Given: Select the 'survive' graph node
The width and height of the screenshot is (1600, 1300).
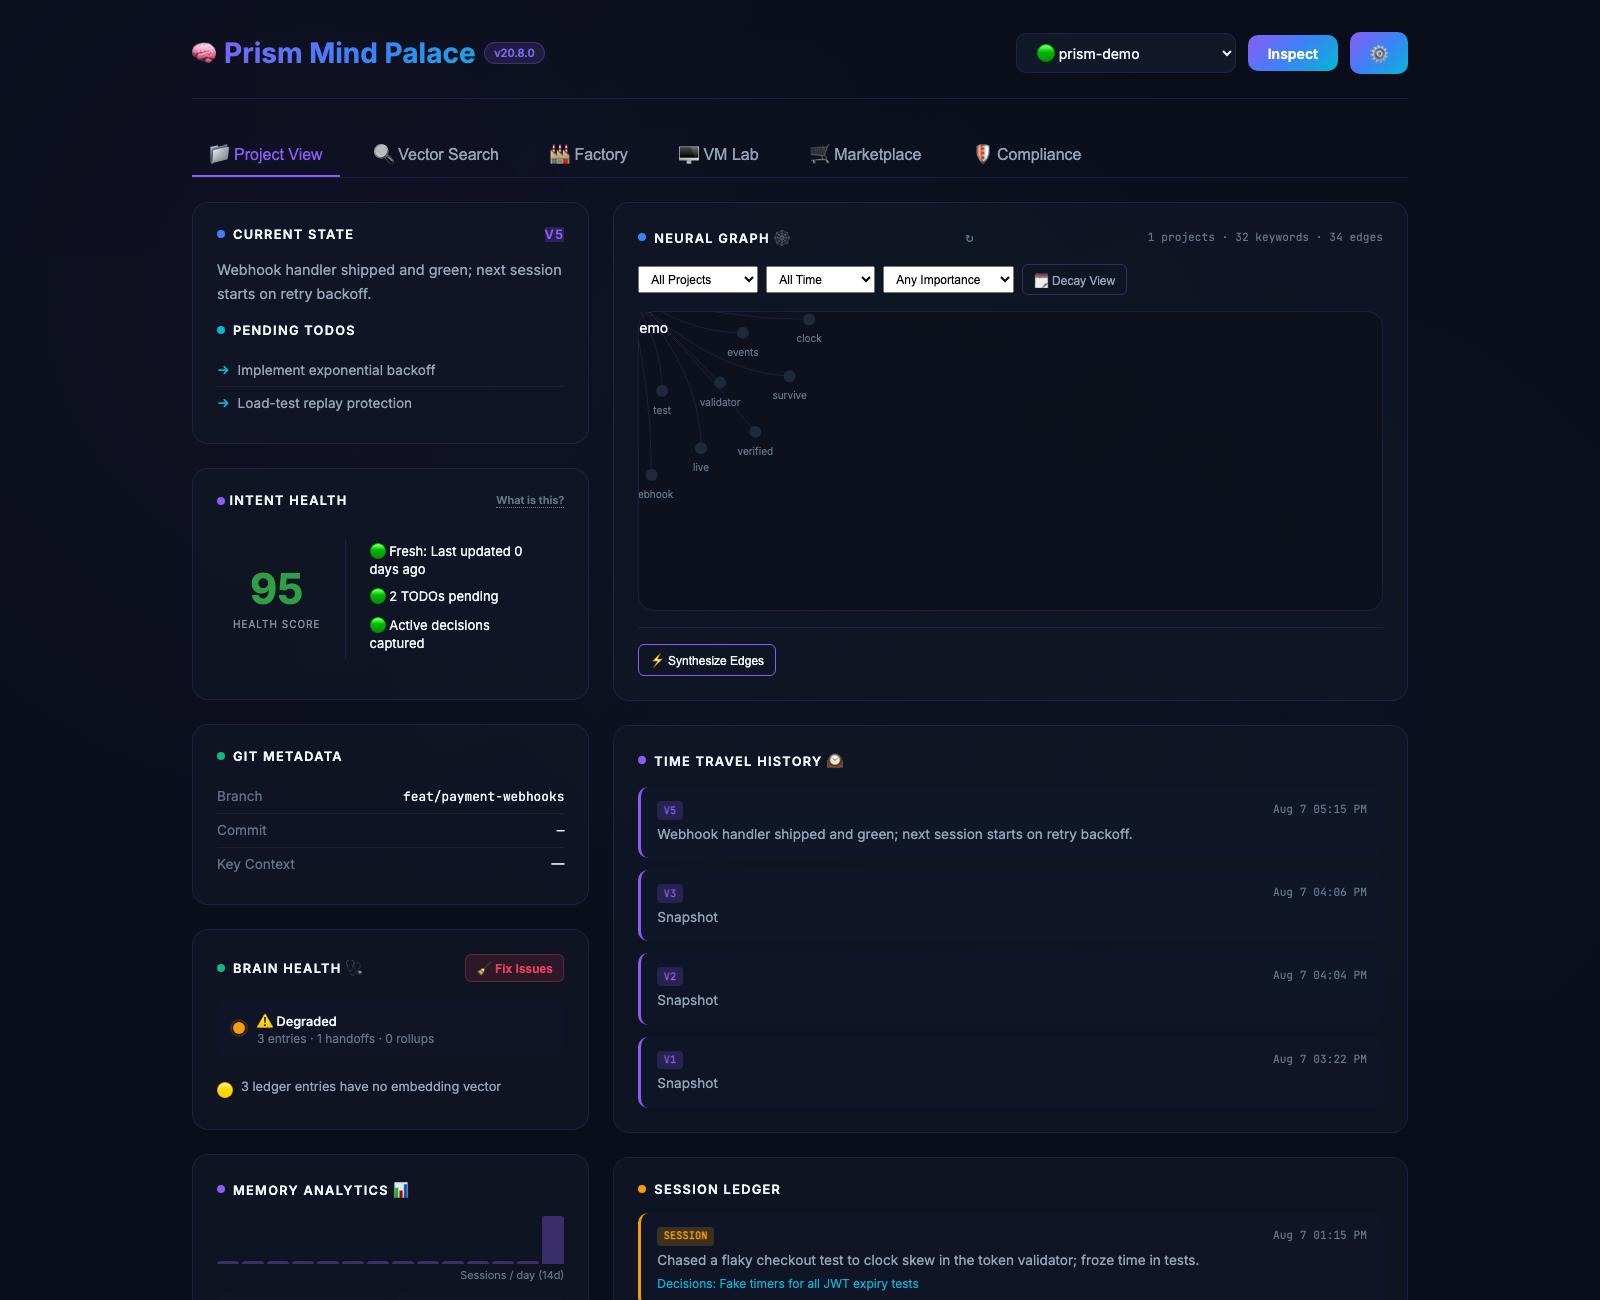Looking at the screenshot, I should (x=790, y=376).
